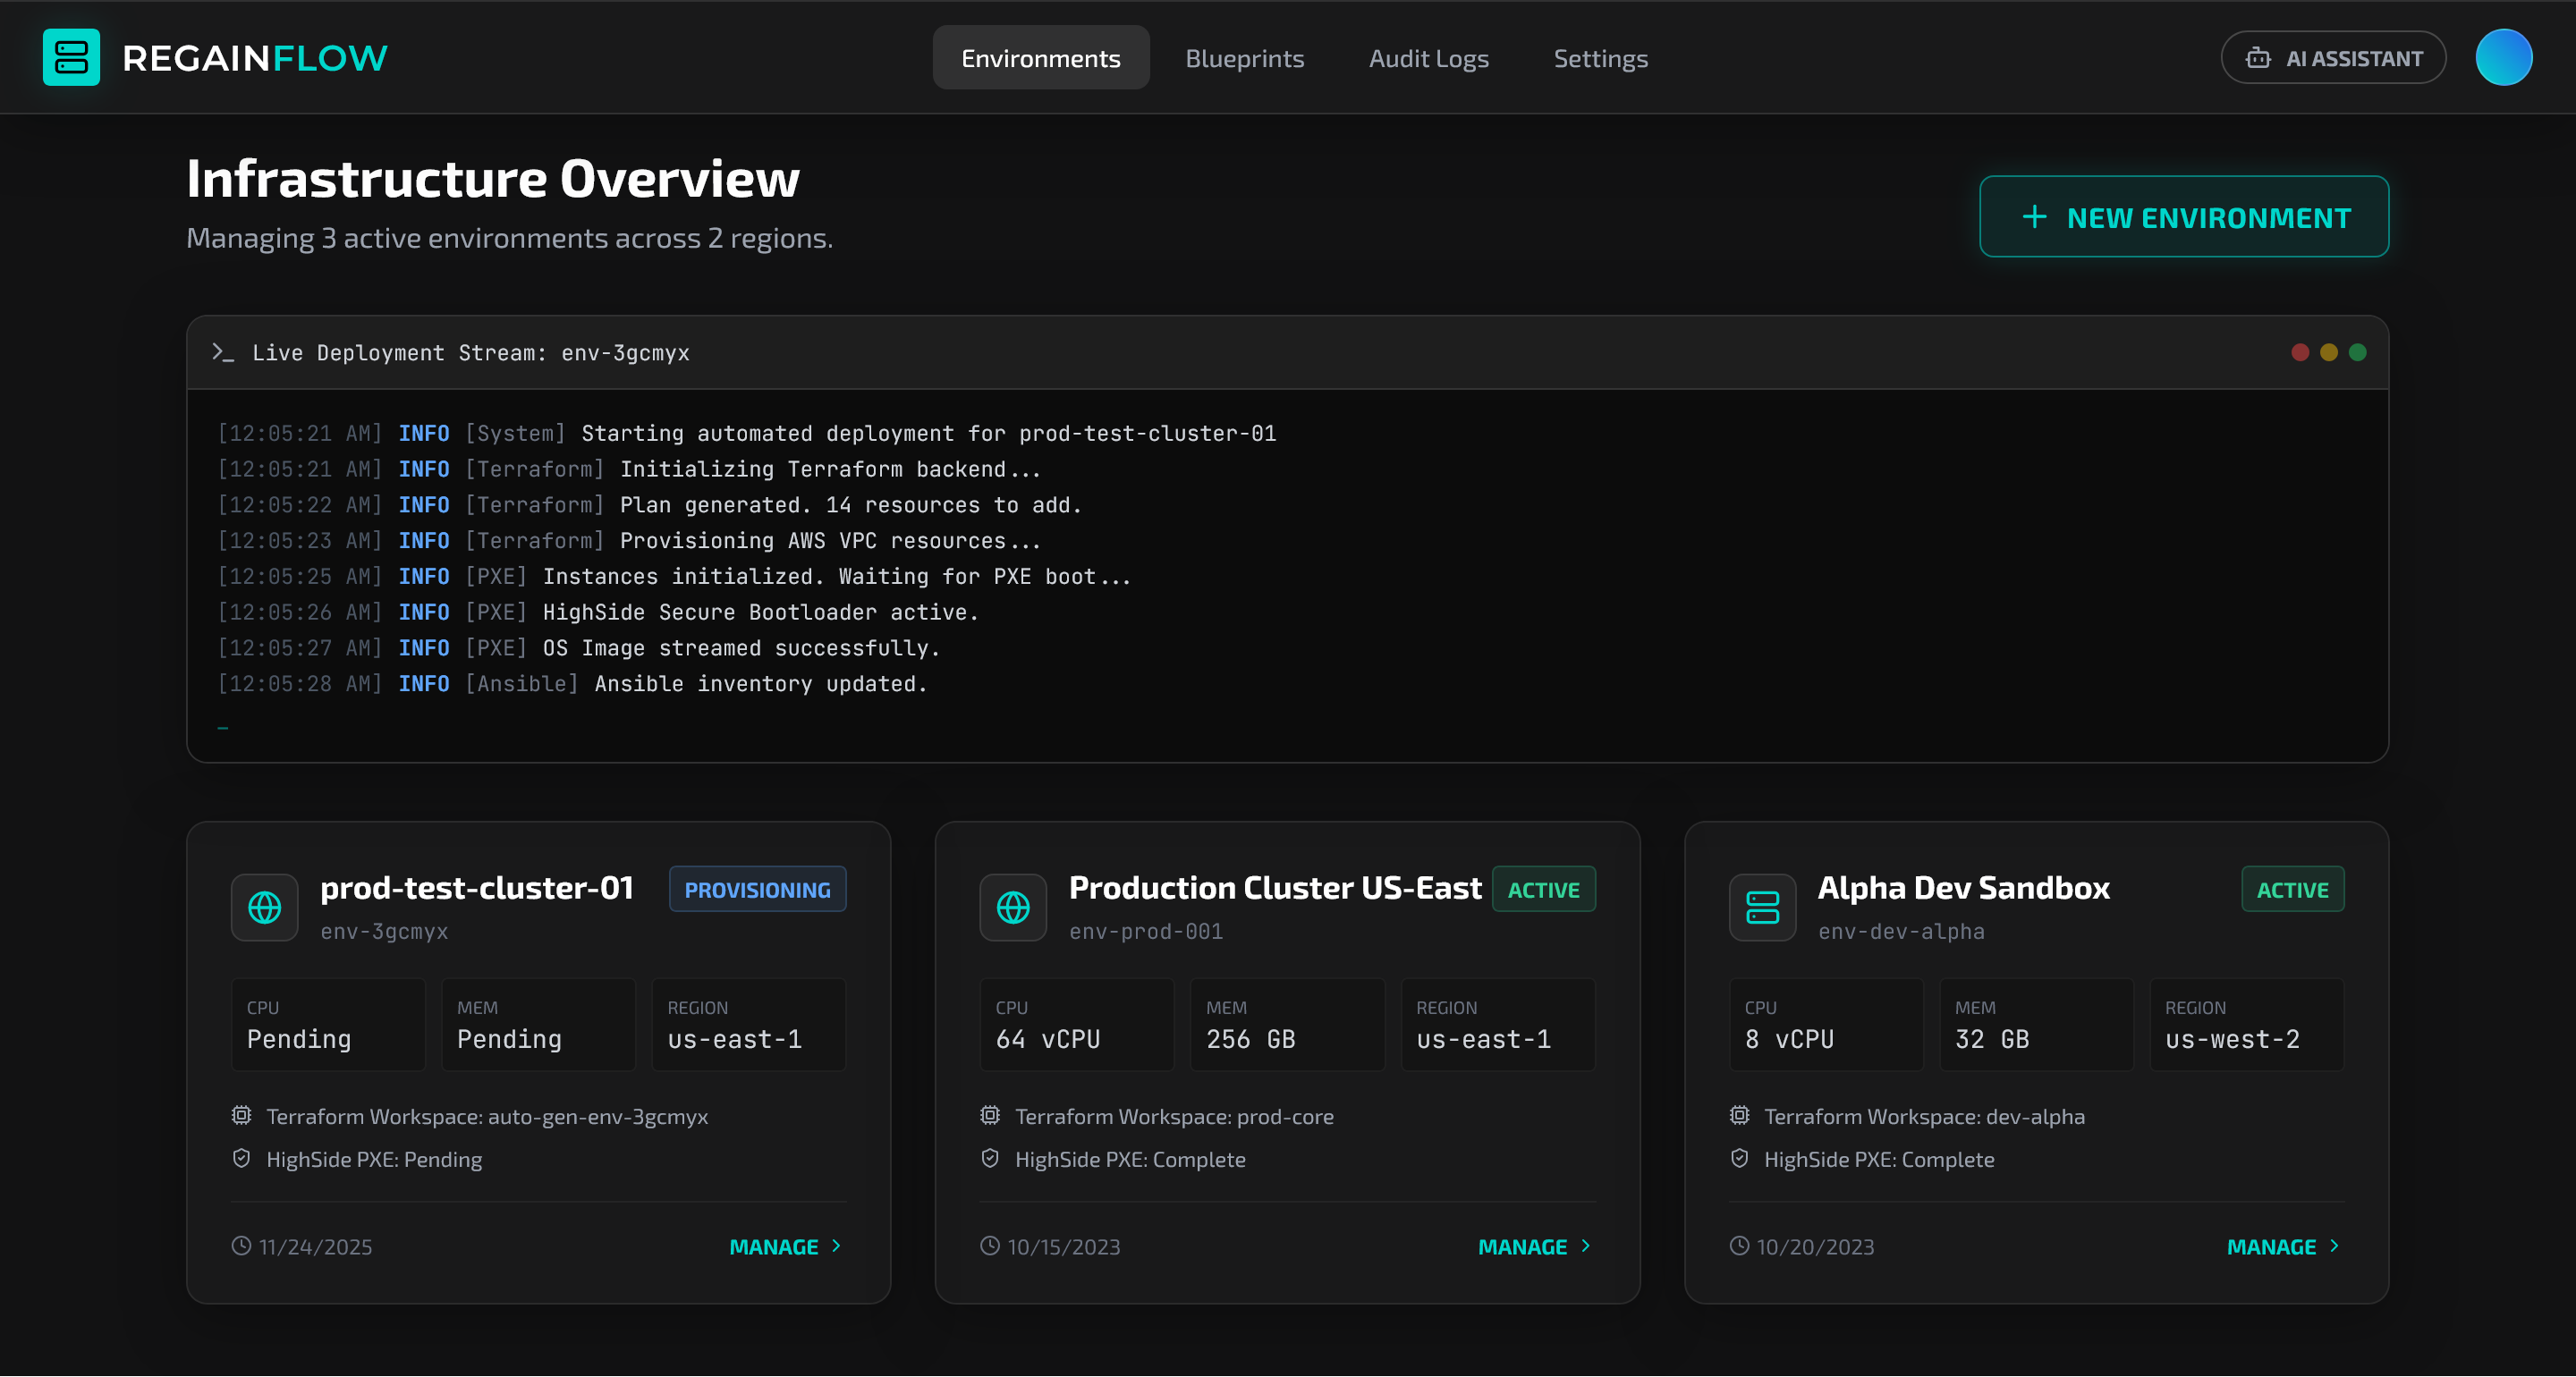
Task: Click the Terraform workspace icon on Production Cluster
Action: pos(989,1116)
